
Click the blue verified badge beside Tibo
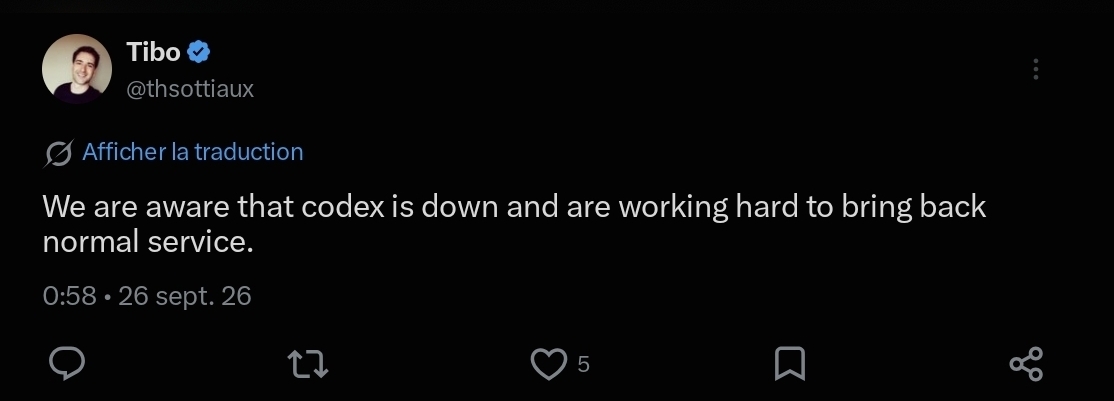pos(198,52)
